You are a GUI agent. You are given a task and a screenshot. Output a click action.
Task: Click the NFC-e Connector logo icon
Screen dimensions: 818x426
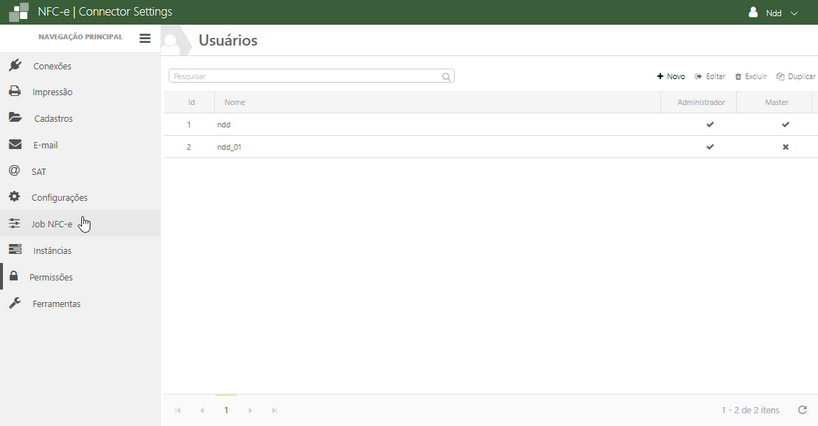click(19, 12)
